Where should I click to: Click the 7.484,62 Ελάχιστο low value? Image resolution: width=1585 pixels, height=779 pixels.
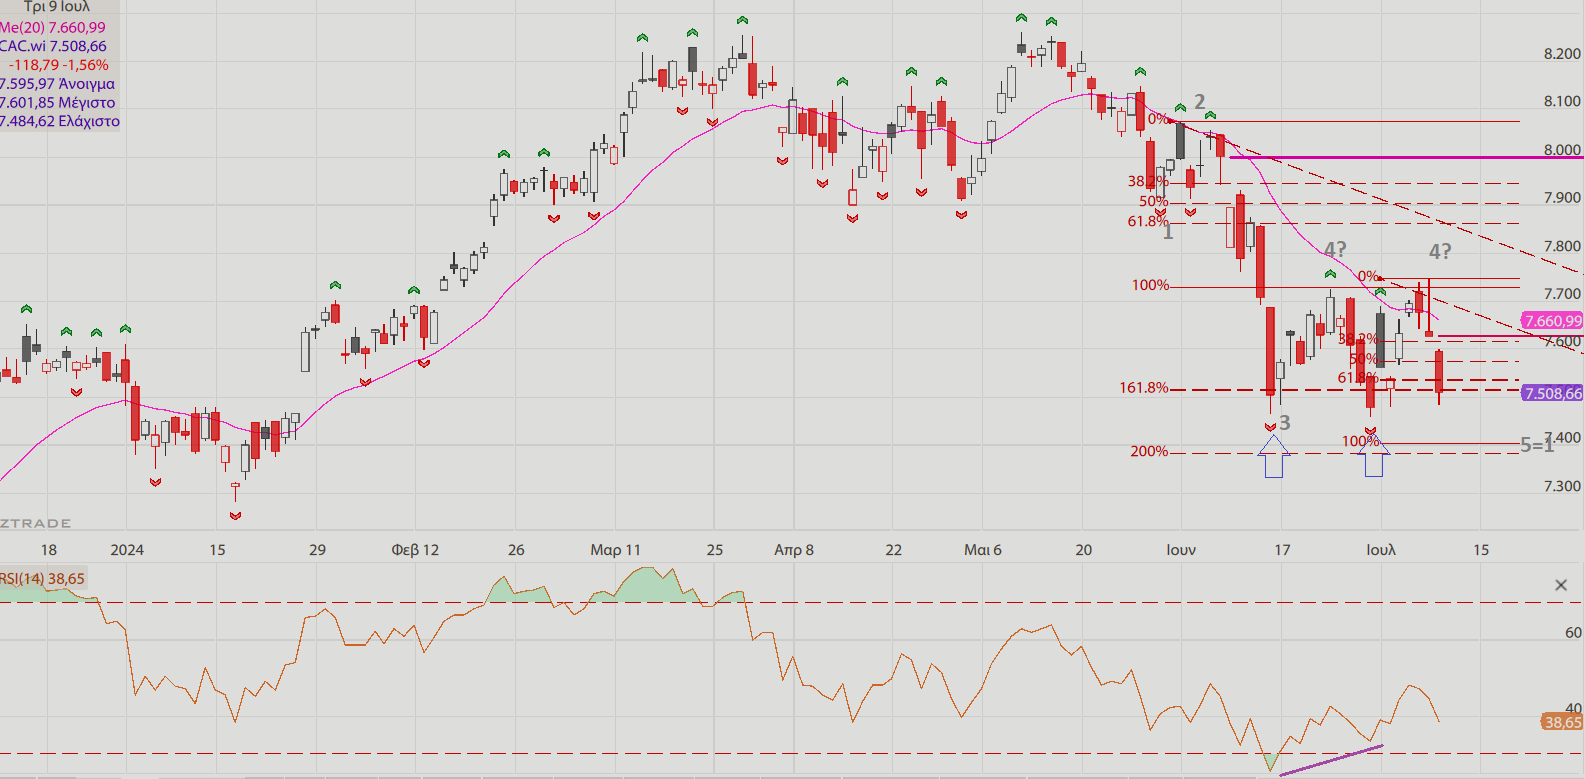point(60,121)
